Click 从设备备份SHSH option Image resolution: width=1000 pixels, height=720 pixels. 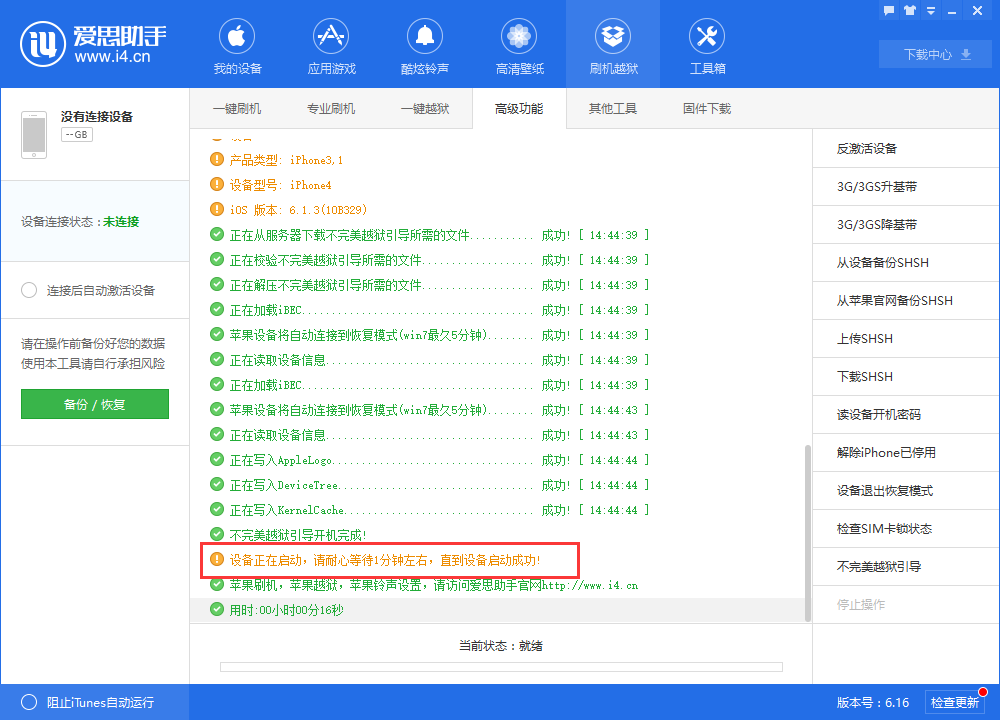(x=906, y=262)
